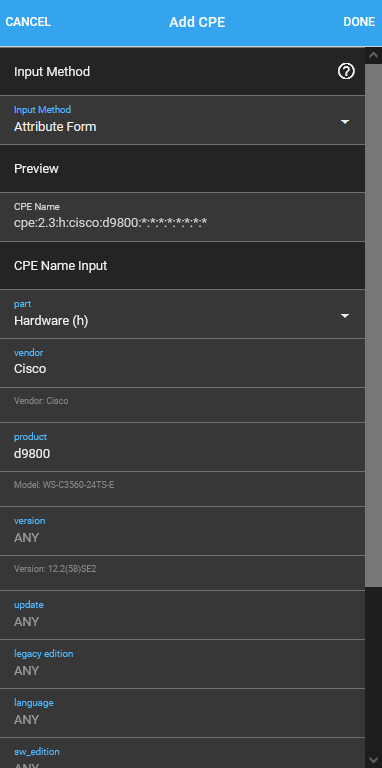The image size is (382, 768).
Task: Click the Preview section header
Action: coord(182,168)
